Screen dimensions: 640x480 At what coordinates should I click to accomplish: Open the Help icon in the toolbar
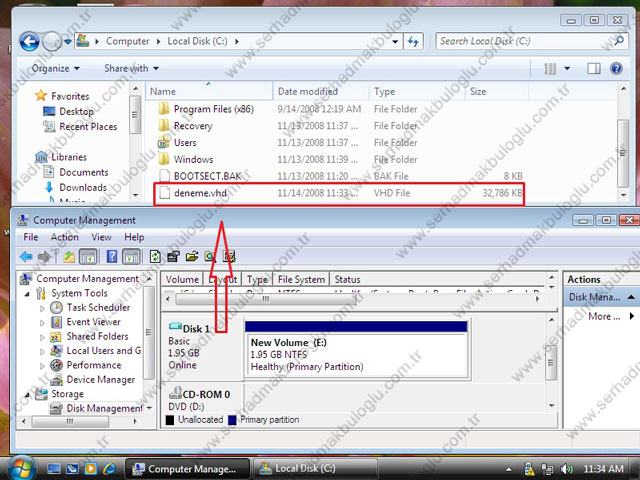tap(111, 257)
